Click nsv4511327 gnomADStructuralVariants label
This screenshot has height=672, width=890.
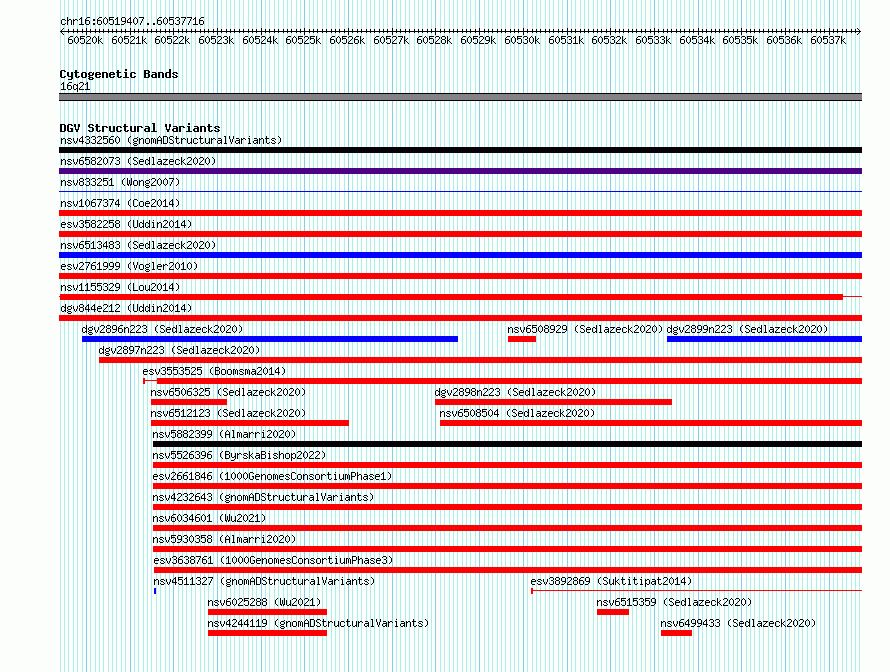click(265, 581)
